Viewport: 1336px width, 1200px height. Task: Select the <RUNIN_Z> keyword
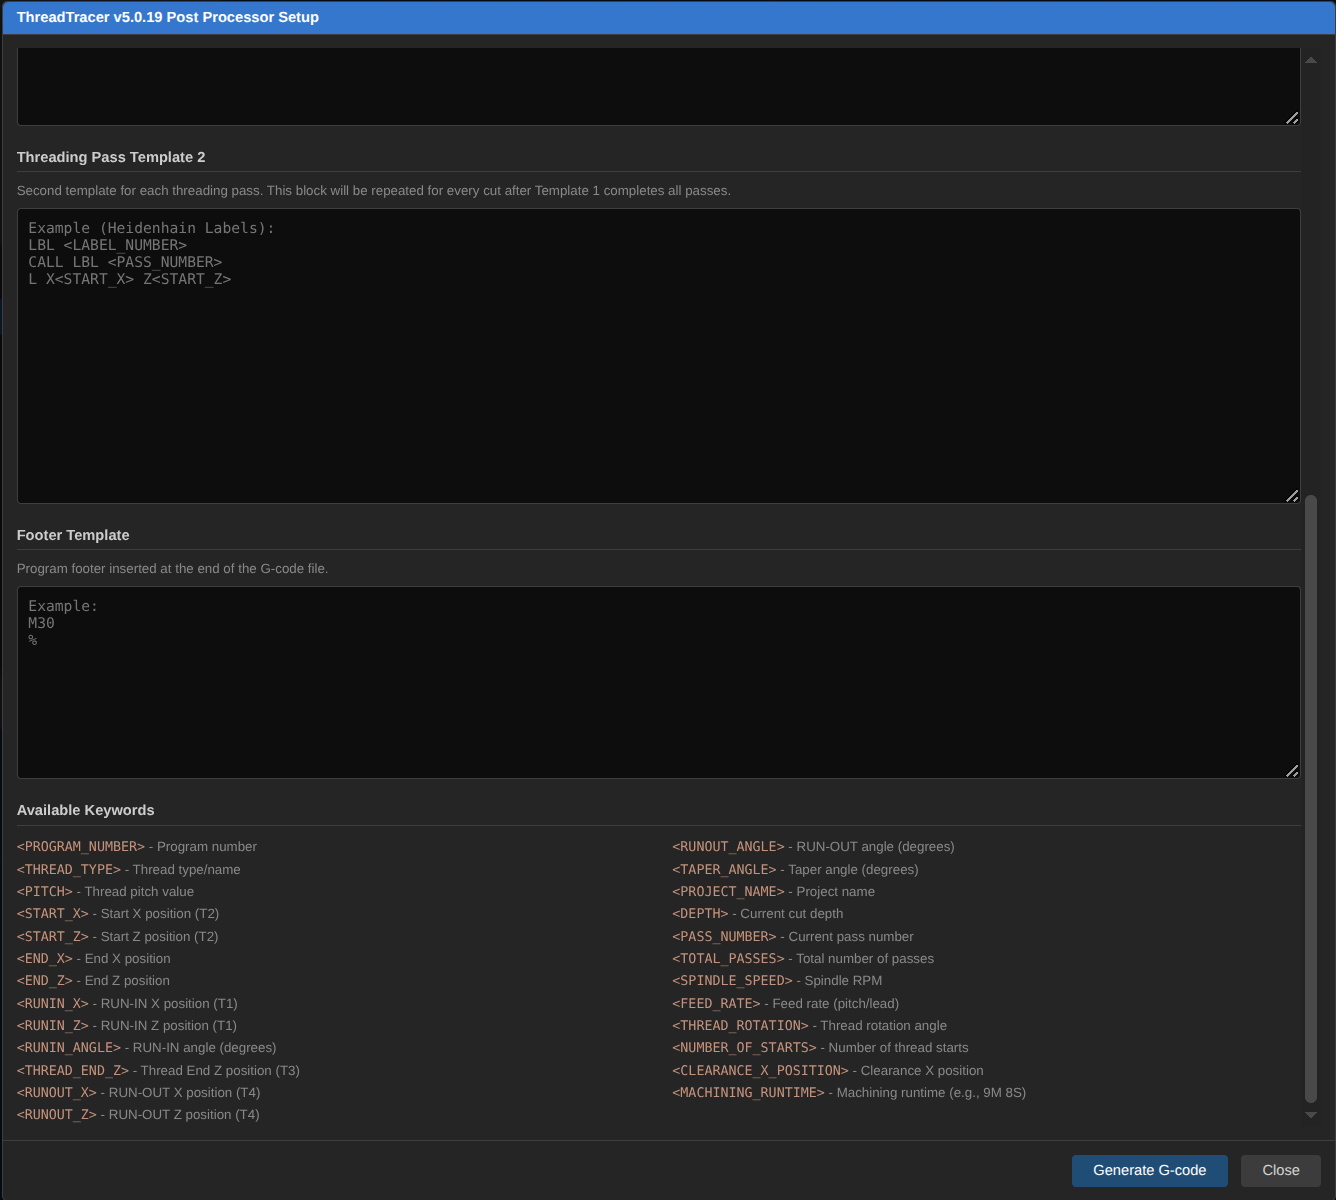tap(53, 1026)
